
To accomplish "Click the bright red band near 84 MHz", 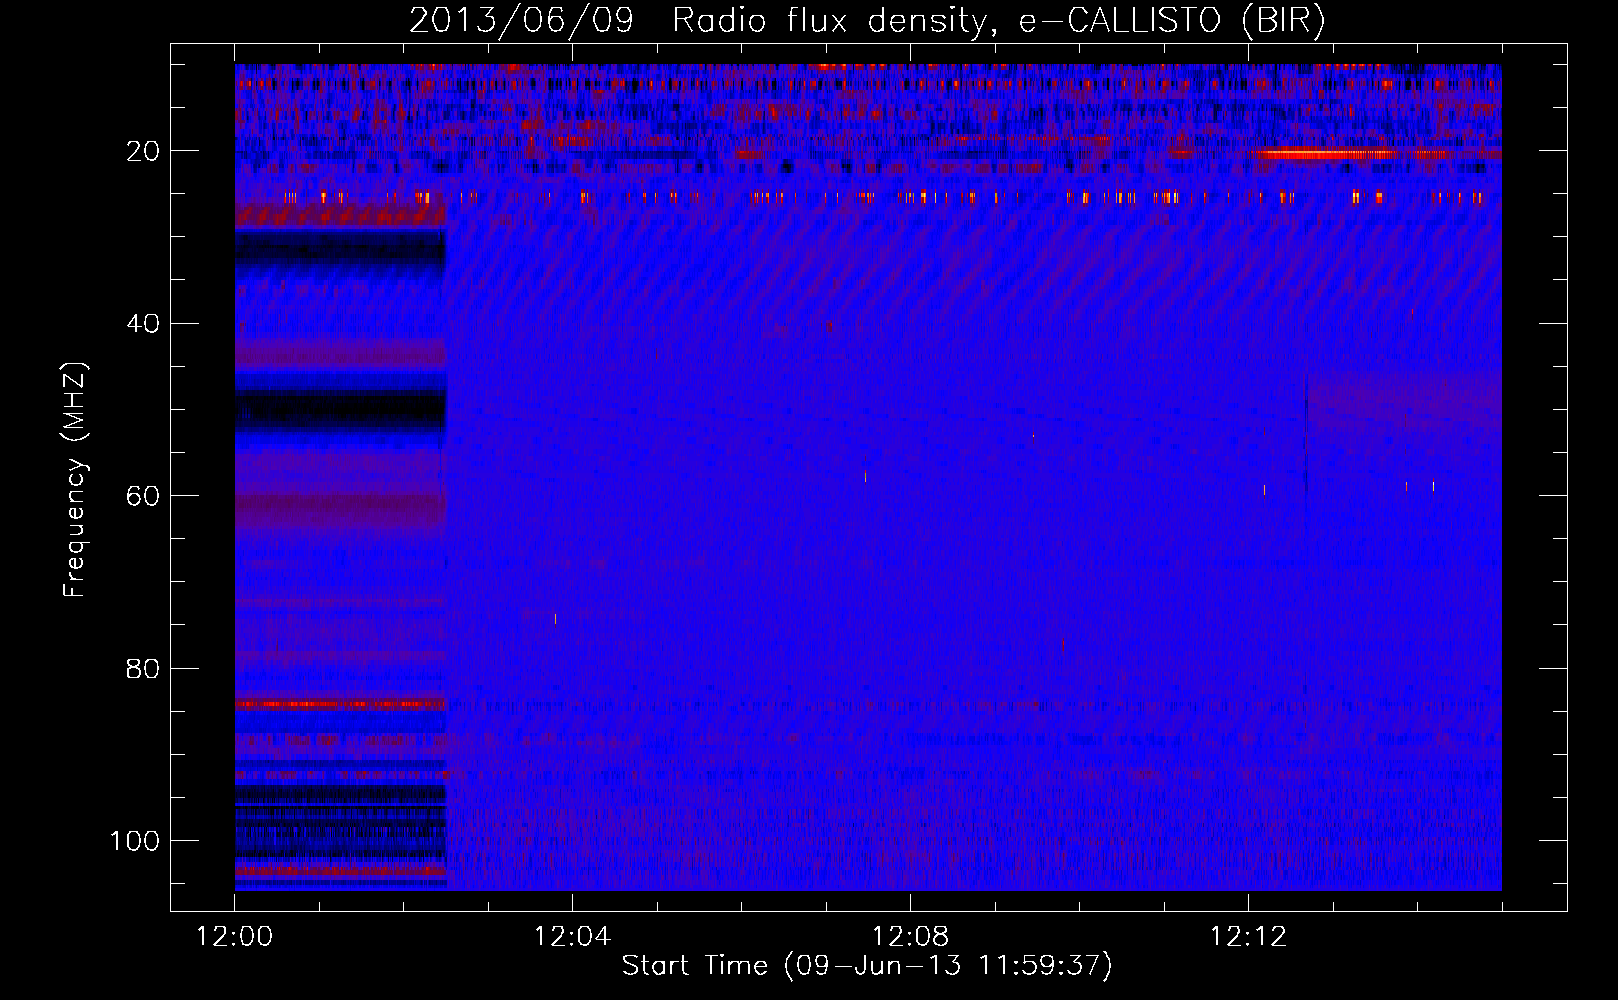I will 340,704.
